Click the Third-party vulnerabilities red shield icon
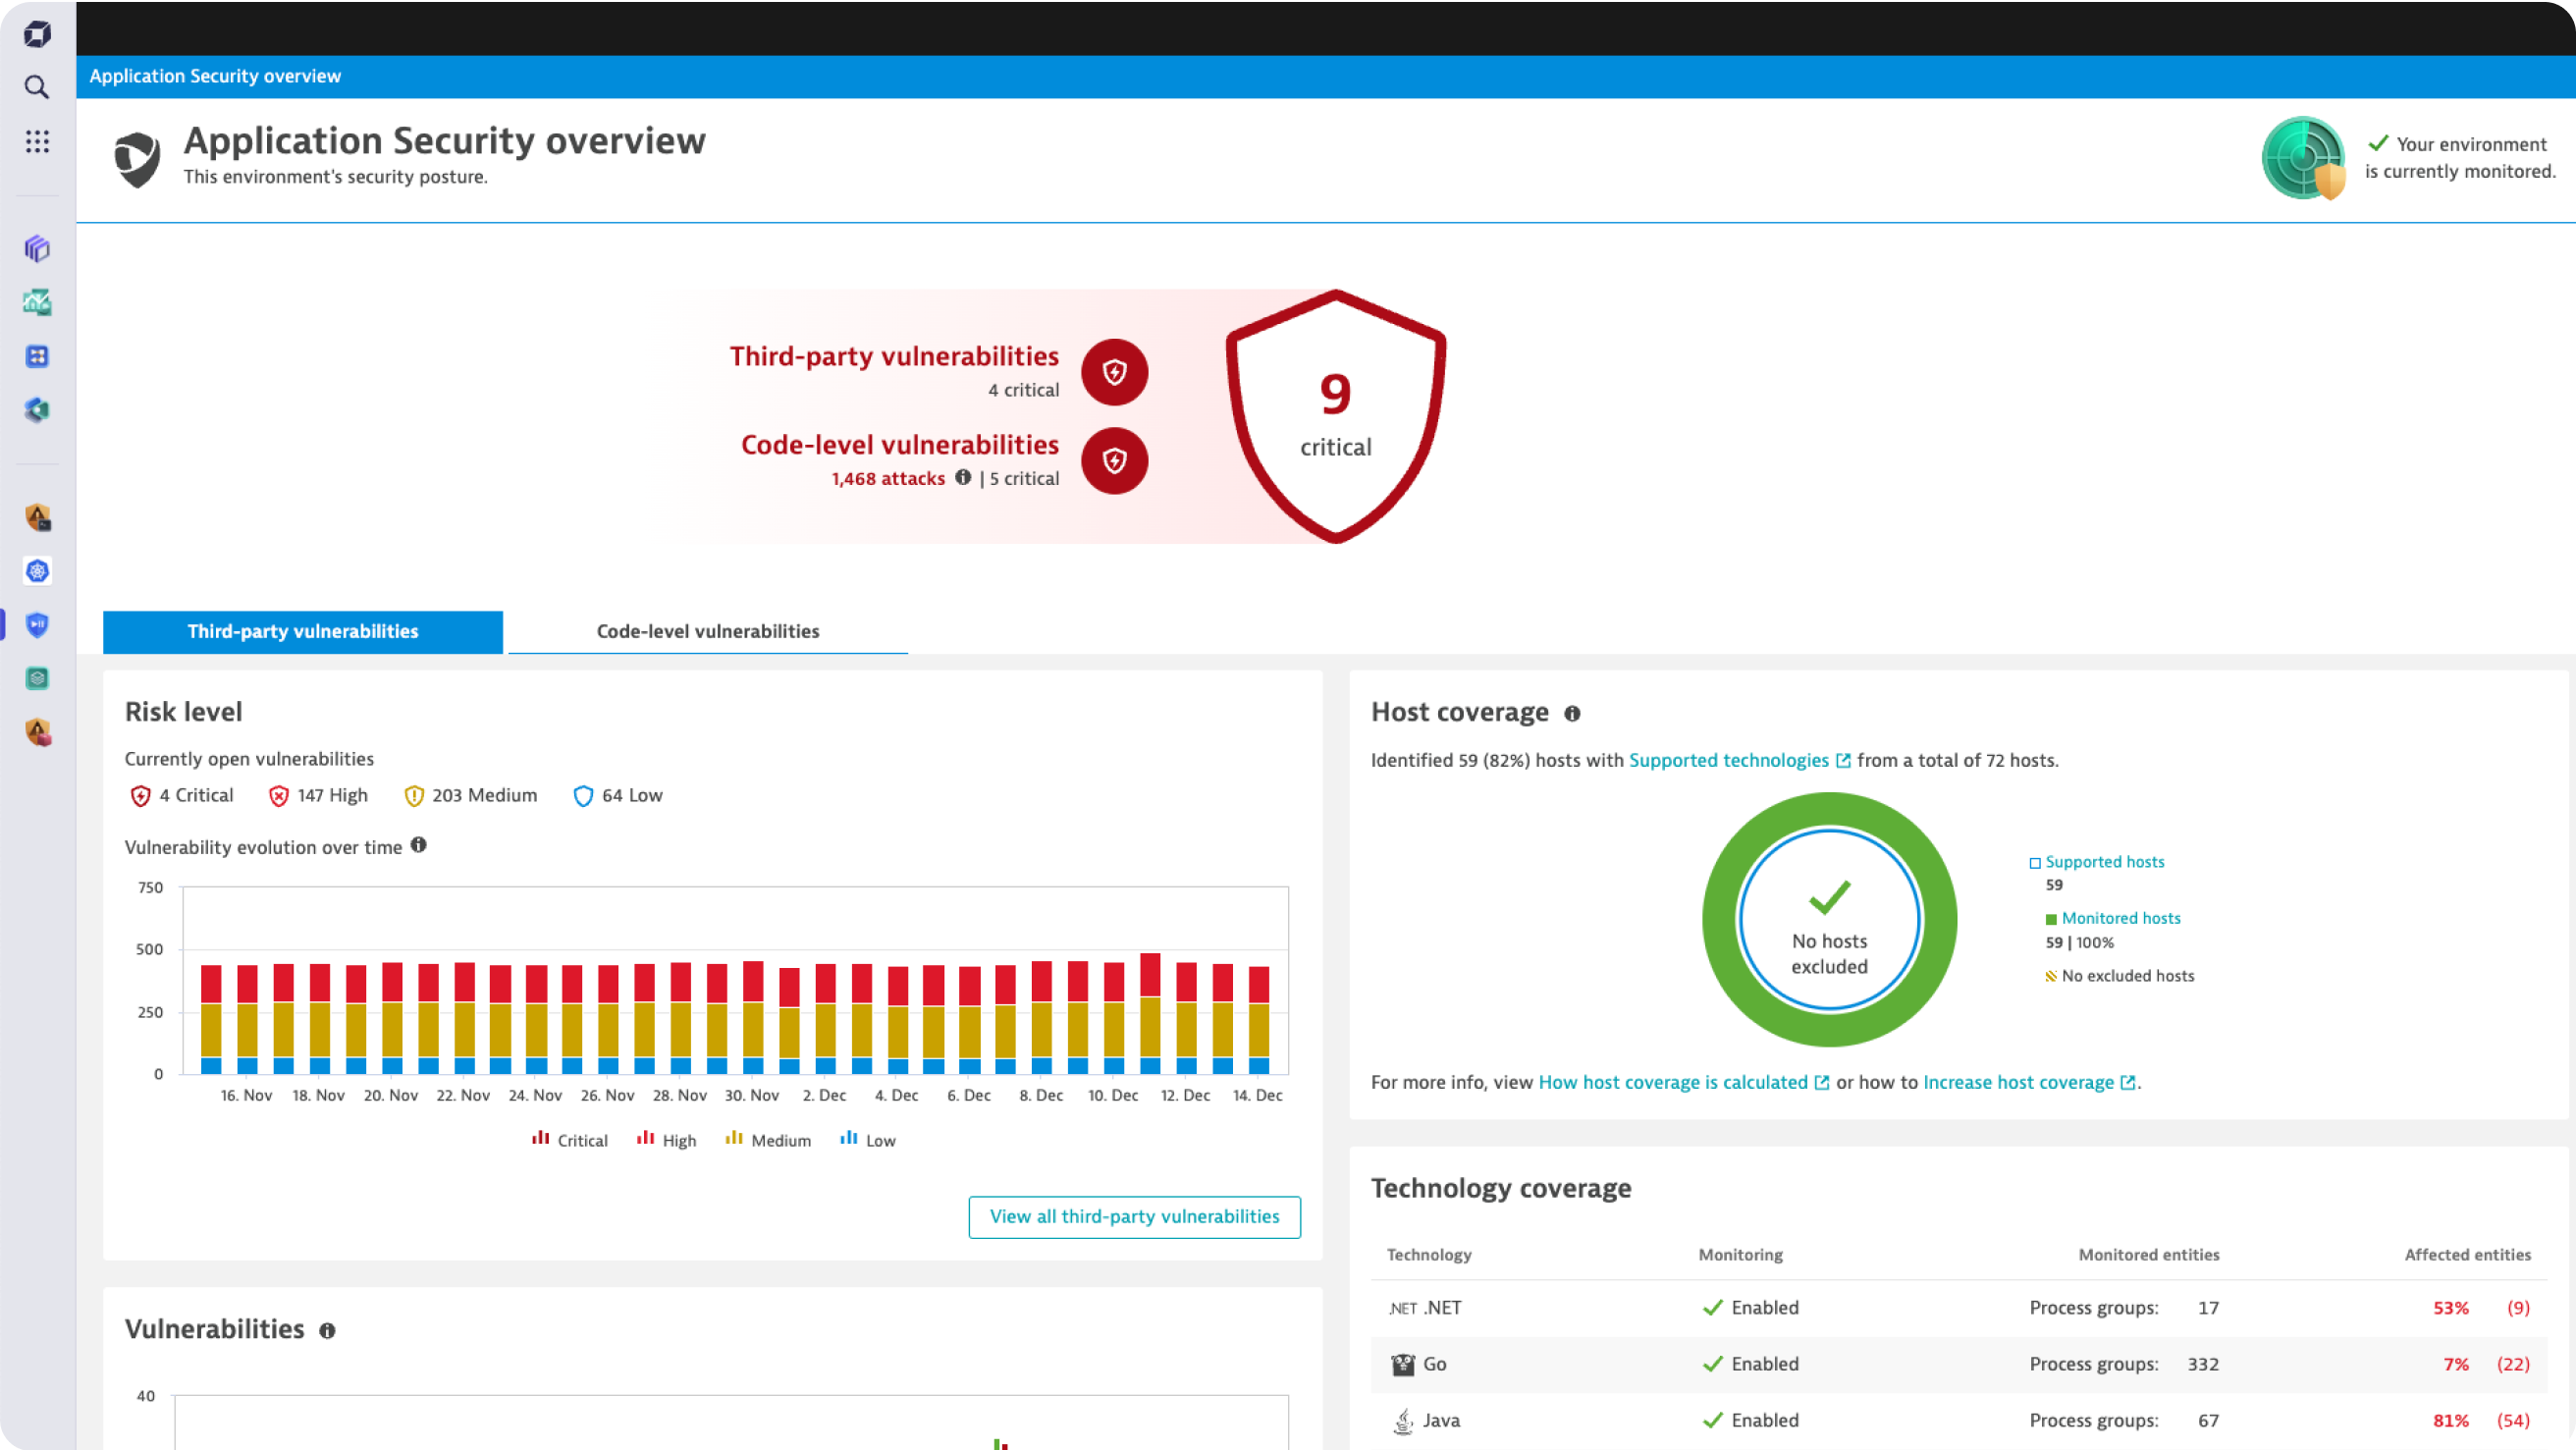 tap(1114, 372)
